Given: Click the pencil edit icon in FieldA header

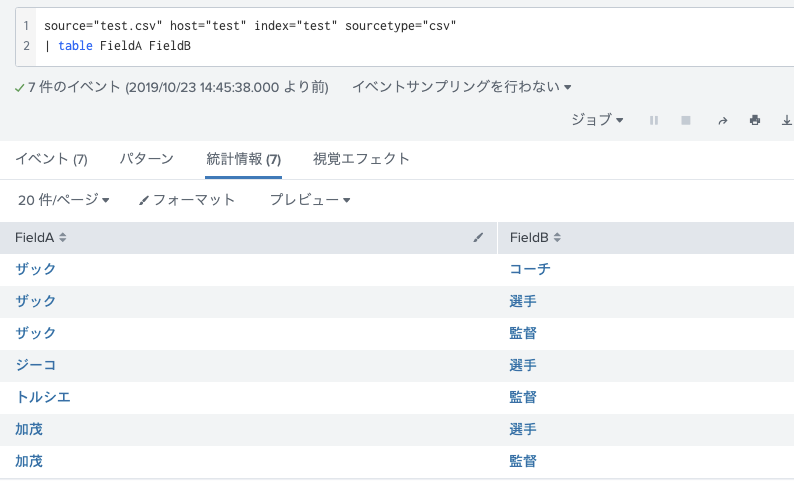Looking at the screenshot, I should click(x=478, y=238).
